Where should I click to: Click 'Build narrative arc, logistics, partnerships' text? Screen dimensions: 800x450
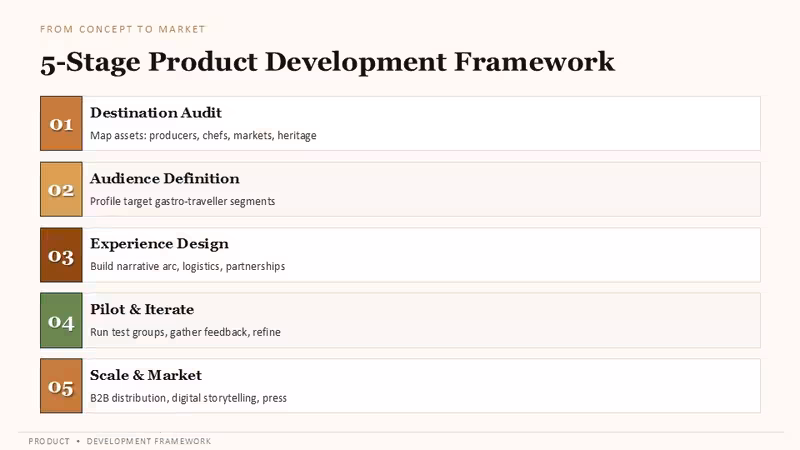tap(188, 266)
